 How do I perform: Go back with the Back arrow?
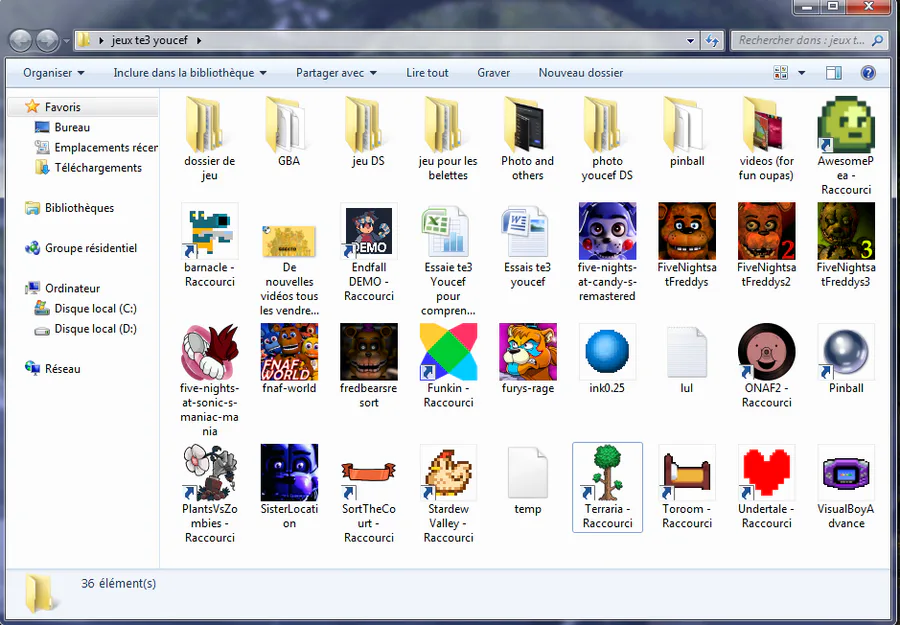[x=21, y=41]
